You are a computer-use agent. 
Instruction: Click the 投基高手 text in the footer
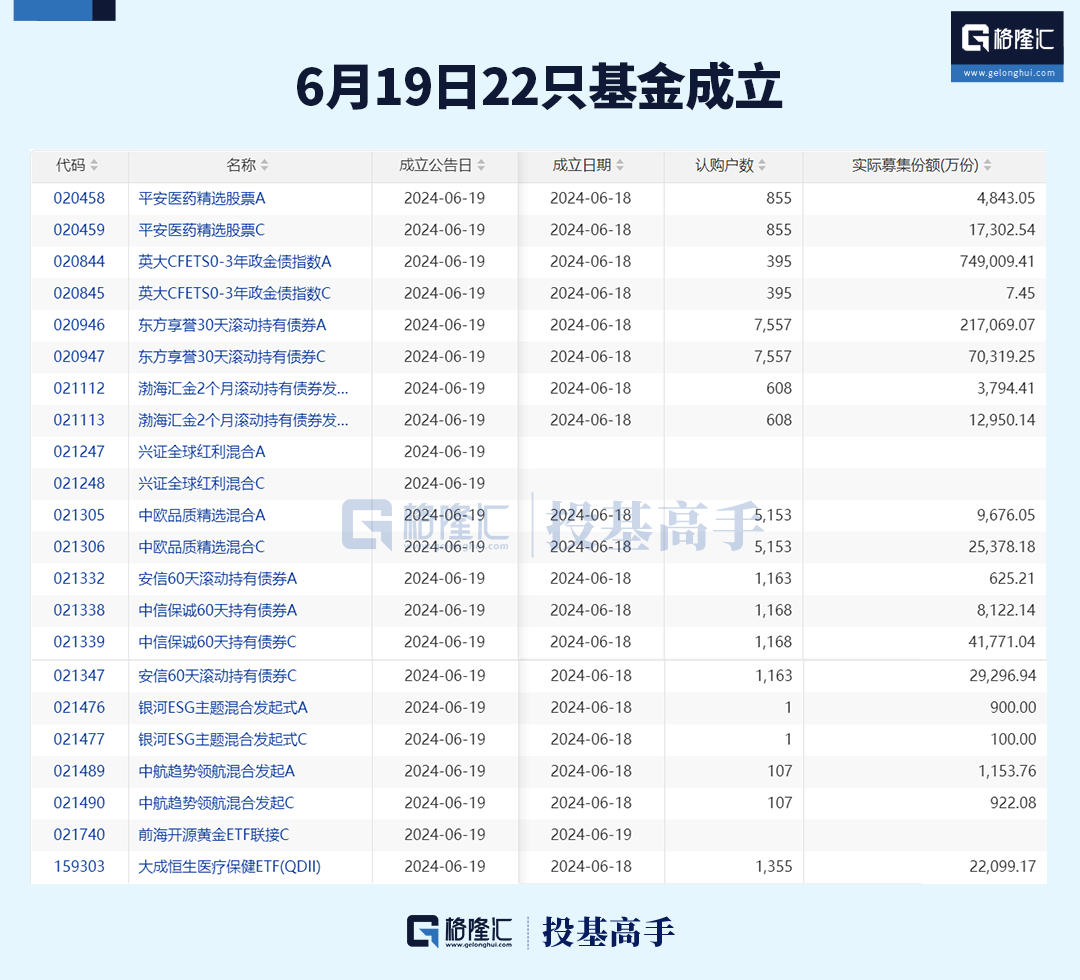tap(608, 932)
